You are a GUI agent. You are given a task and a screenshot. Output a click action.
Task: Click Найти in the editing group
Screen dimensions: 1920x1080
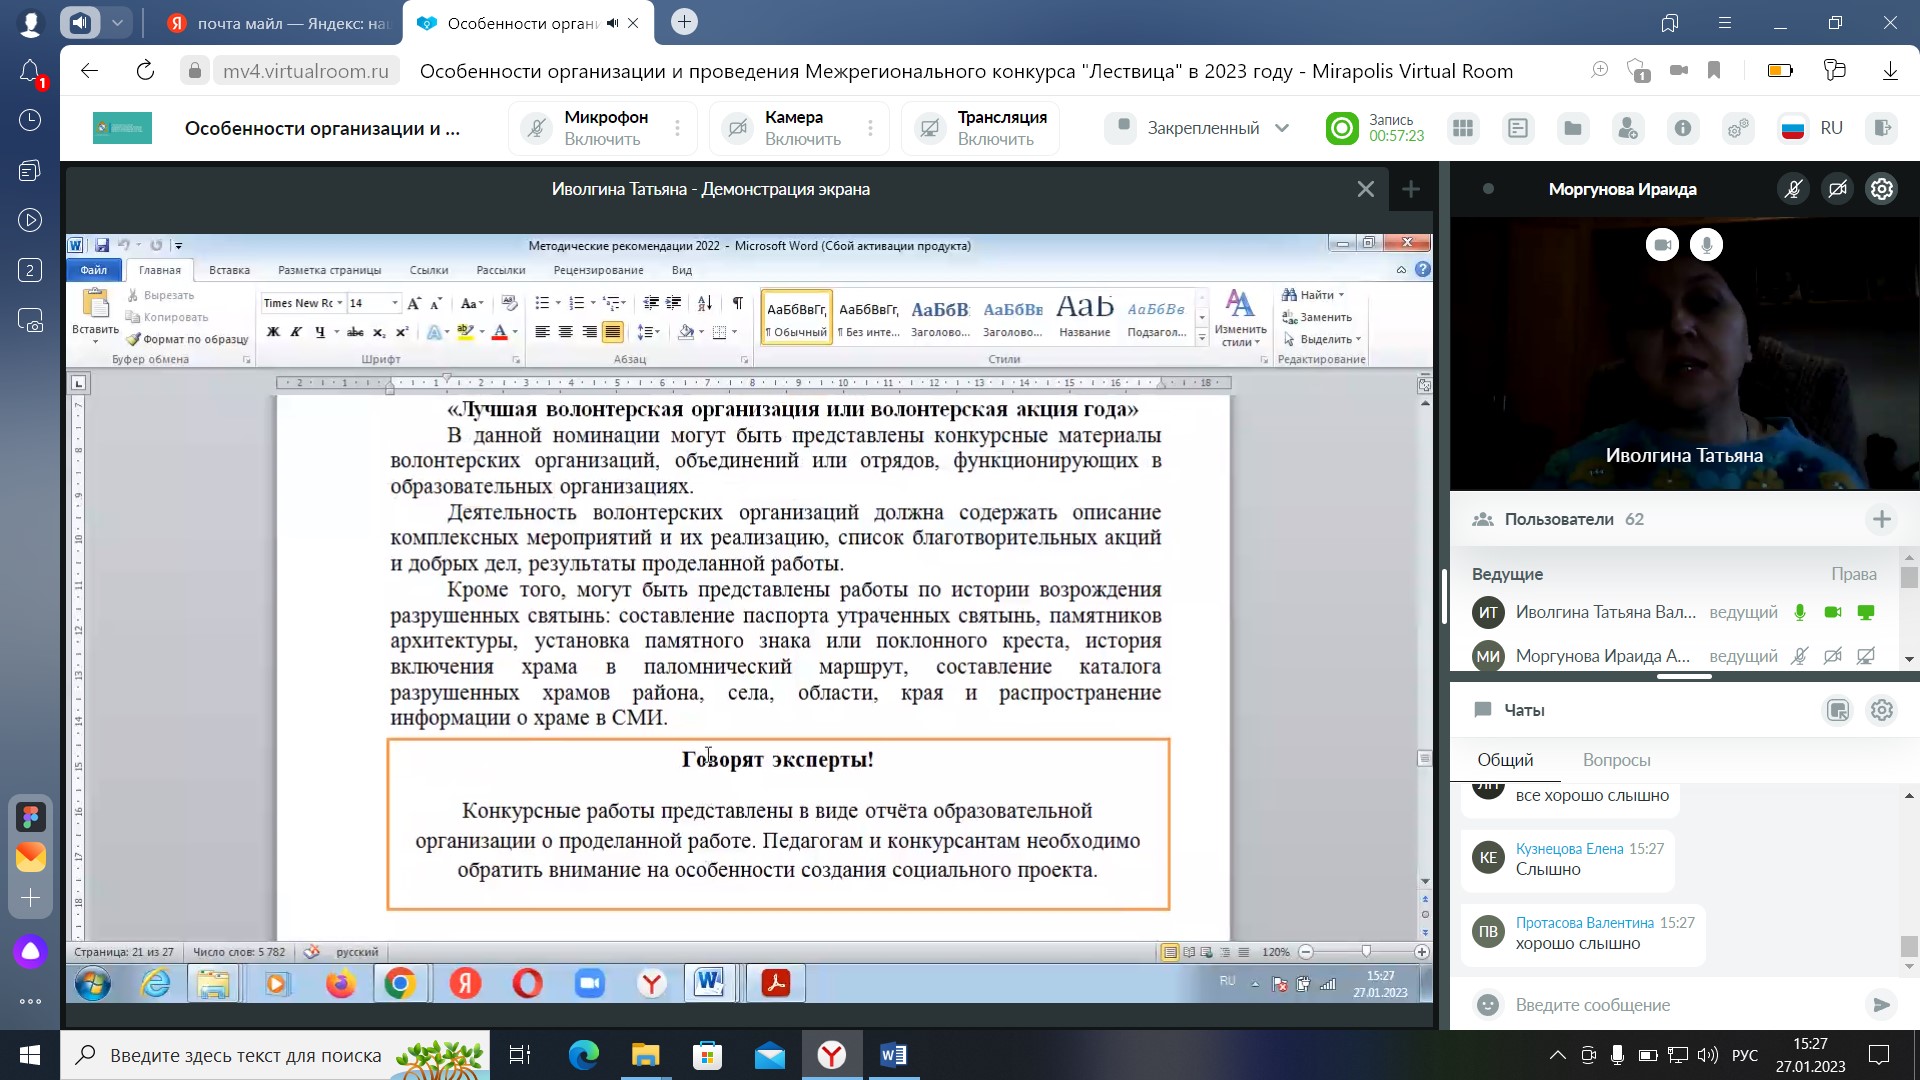[x=1313, y=295]
